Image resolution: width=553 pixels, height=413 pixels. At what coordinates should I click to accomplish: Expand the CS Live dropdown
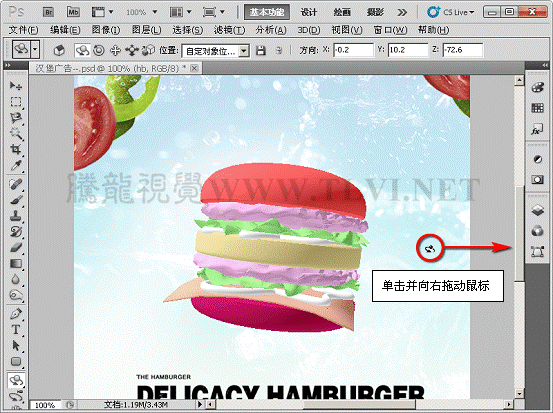[x=451, y=12]
